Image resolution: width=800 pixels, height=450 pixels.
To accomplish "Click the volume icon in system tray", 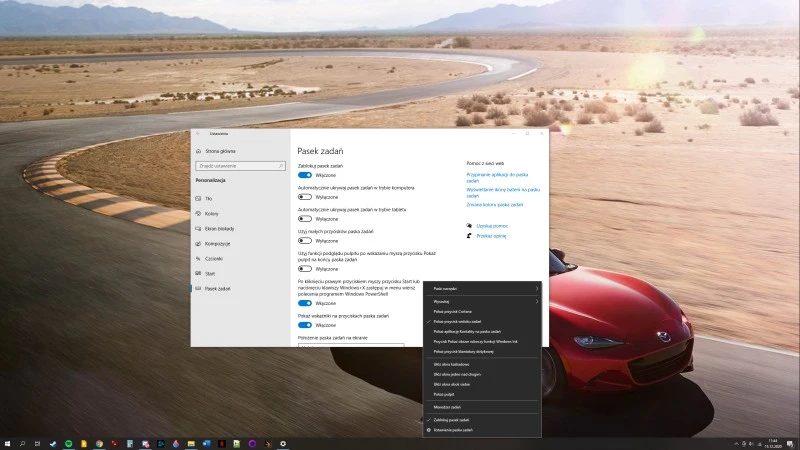I will pyautogui.click(x=752, y=444).
